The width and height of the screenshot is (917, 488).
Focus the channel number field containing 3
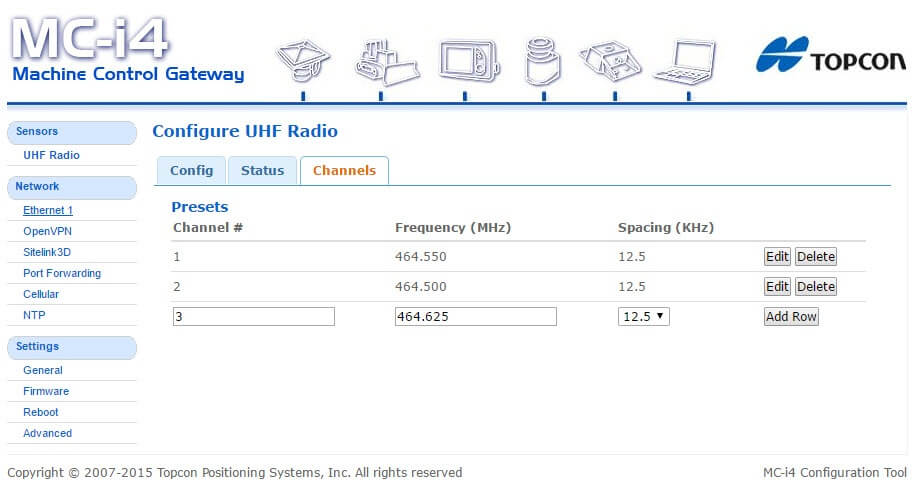pos(254,317)
